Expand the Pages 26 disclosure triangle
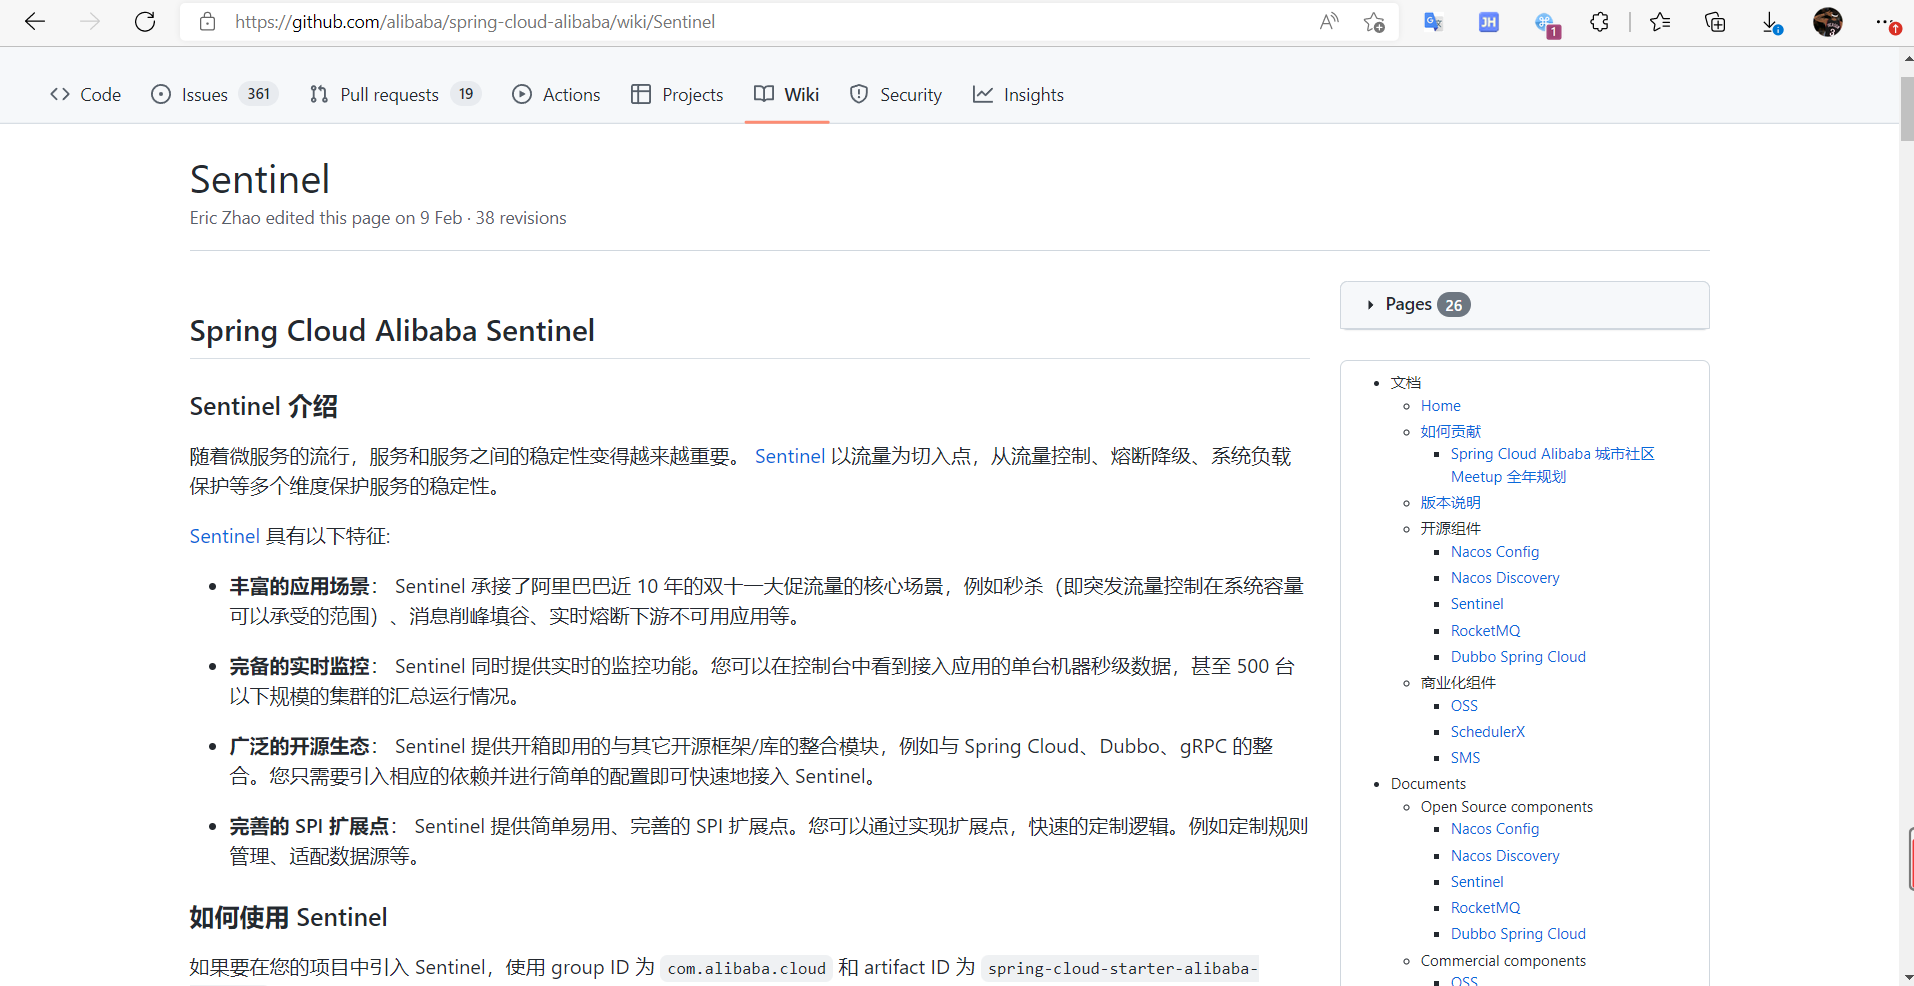The image size is (1914, 986). [x=1370, y=305]
